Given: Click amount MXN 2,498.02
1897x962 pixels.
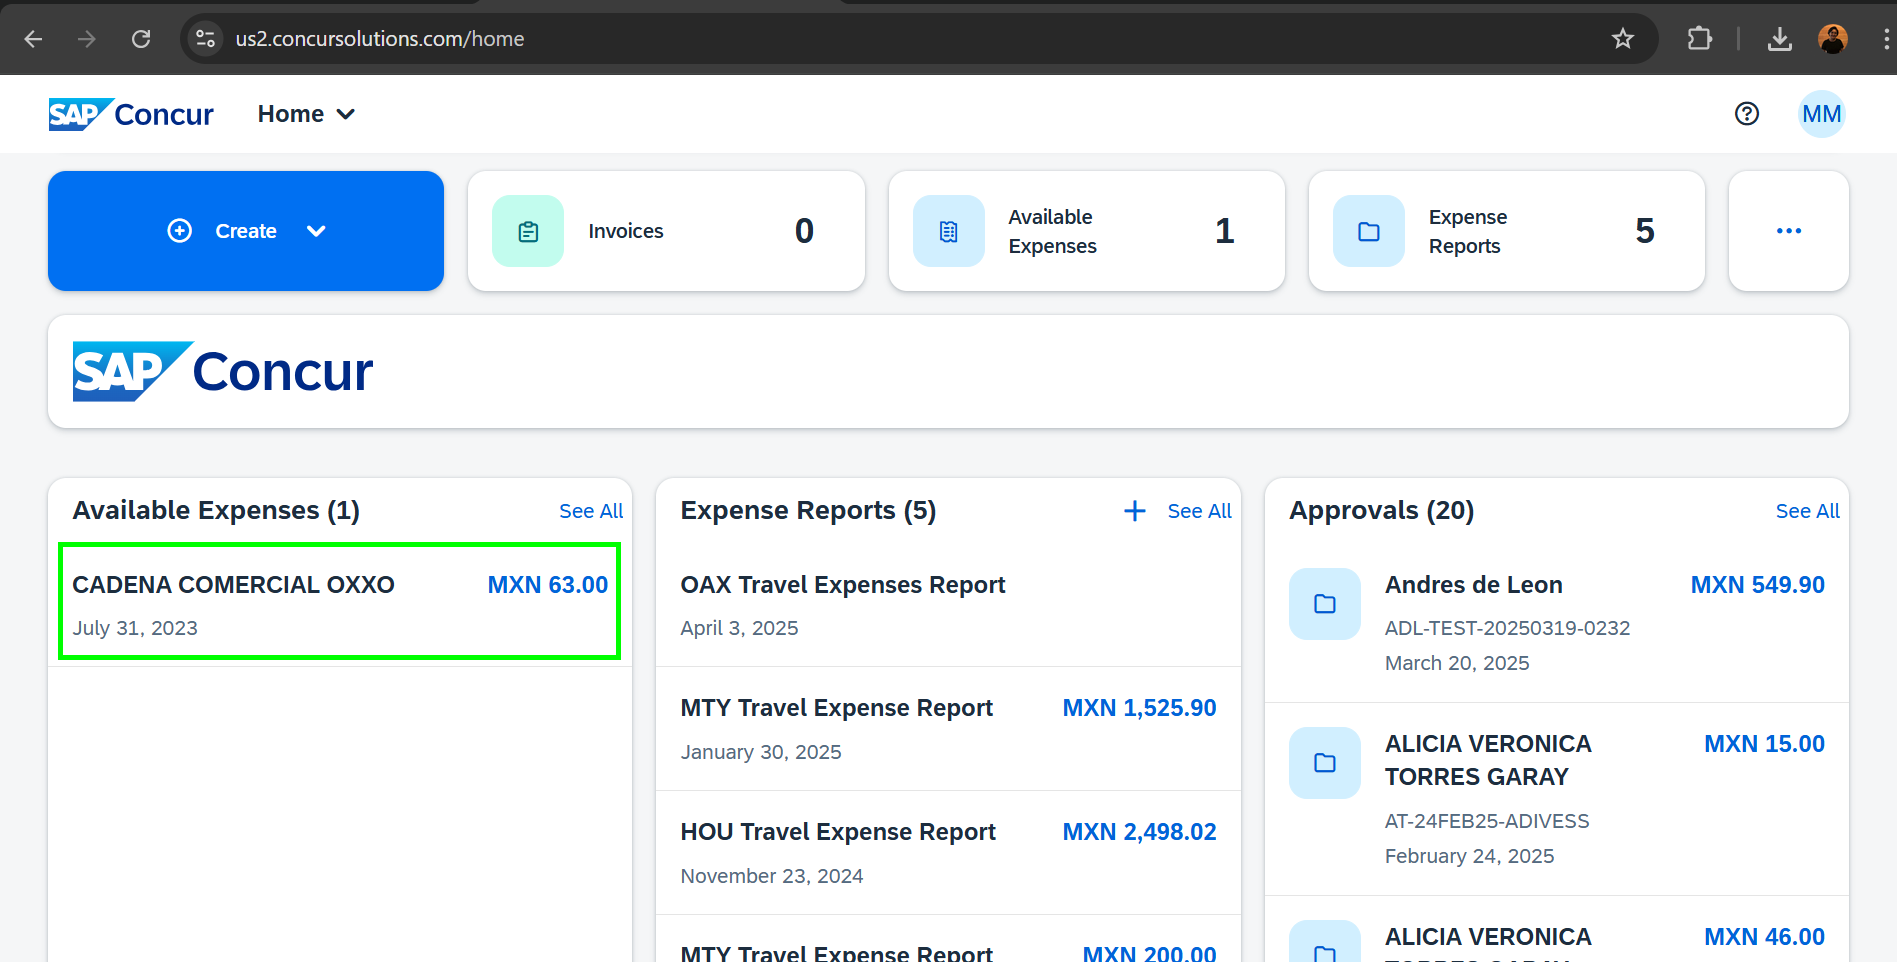Looking at the screenshot, I should coord(1139,832).
